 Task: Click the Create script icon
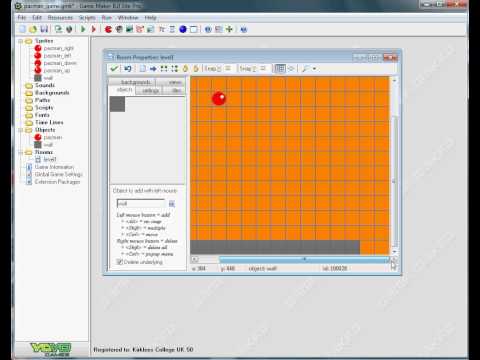[151, 29]
